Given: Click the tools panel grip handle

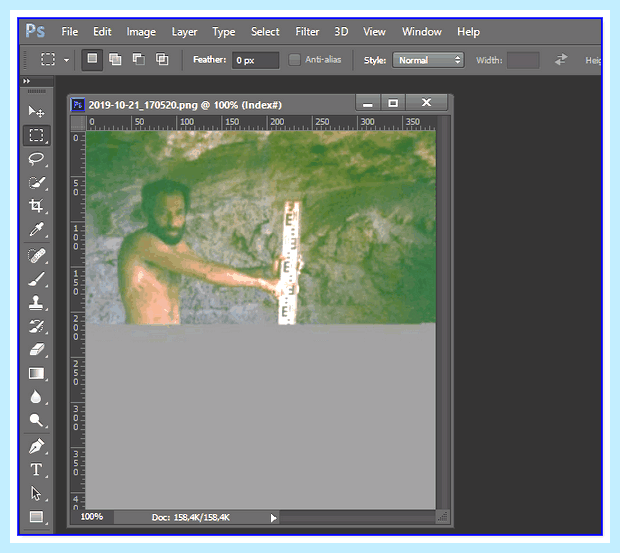Looking at the screenshot, I should [x=36, y=91].
